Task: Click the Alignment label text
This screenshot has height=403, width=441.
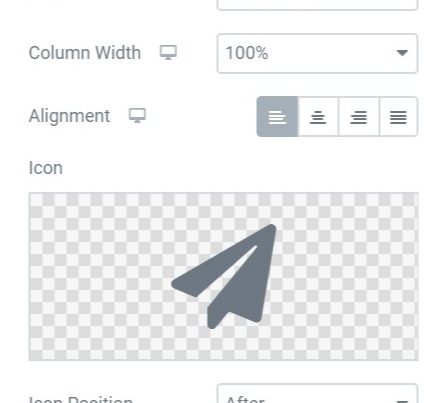Action: [x=69, y=116]
